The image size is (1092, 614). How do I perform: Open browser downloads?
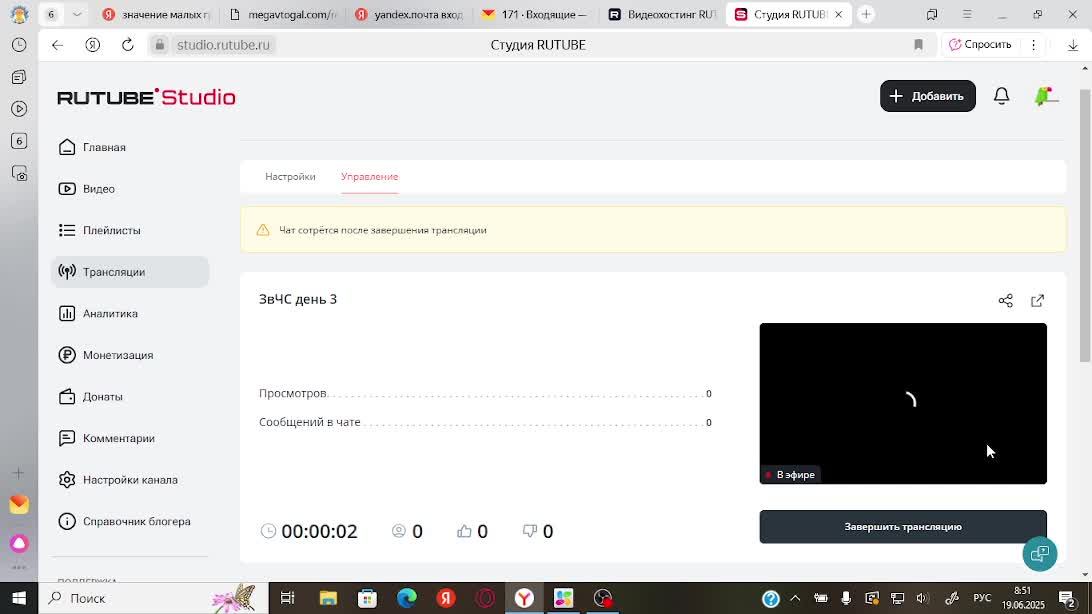pyautogui.click(x=1073, y=45)
